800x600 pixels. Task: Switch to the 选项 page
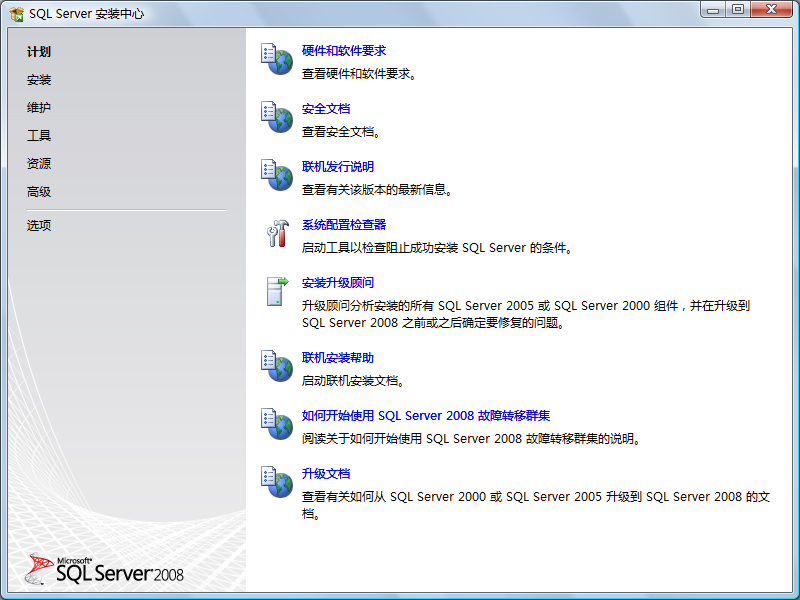pos(39,226)
